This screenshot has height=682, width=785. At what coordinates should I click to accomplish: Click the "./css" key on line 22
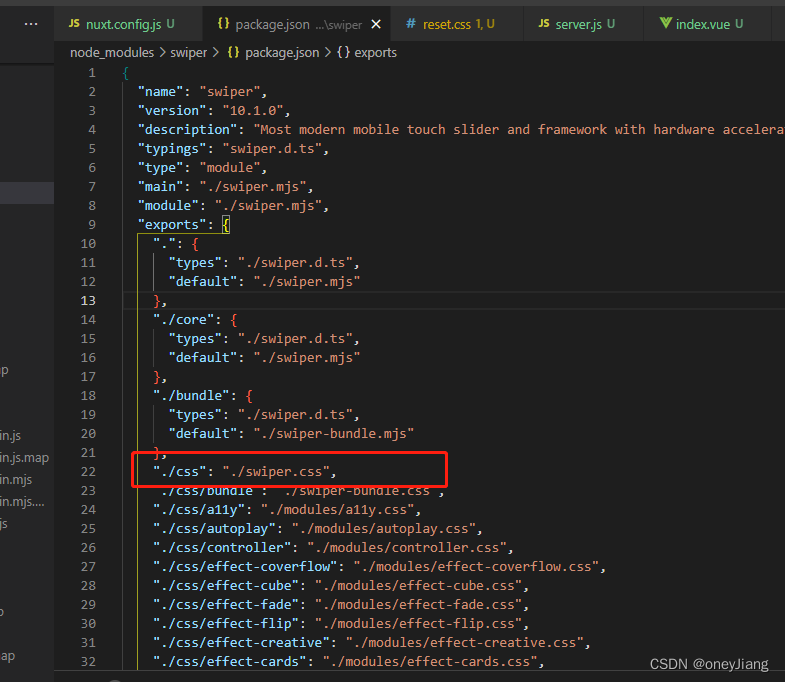point(180,472)
